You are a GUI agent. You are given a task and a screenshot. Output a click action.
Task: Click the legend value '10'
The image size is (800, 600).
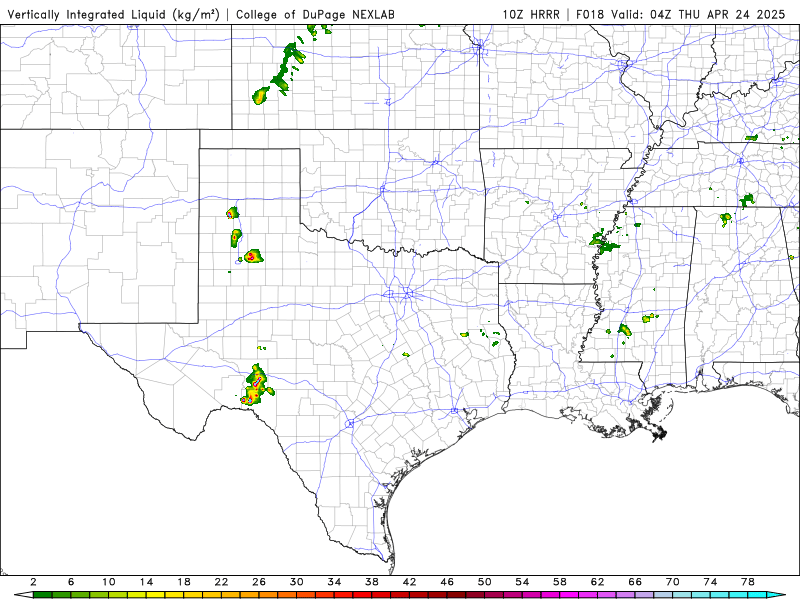pos(108,582)
